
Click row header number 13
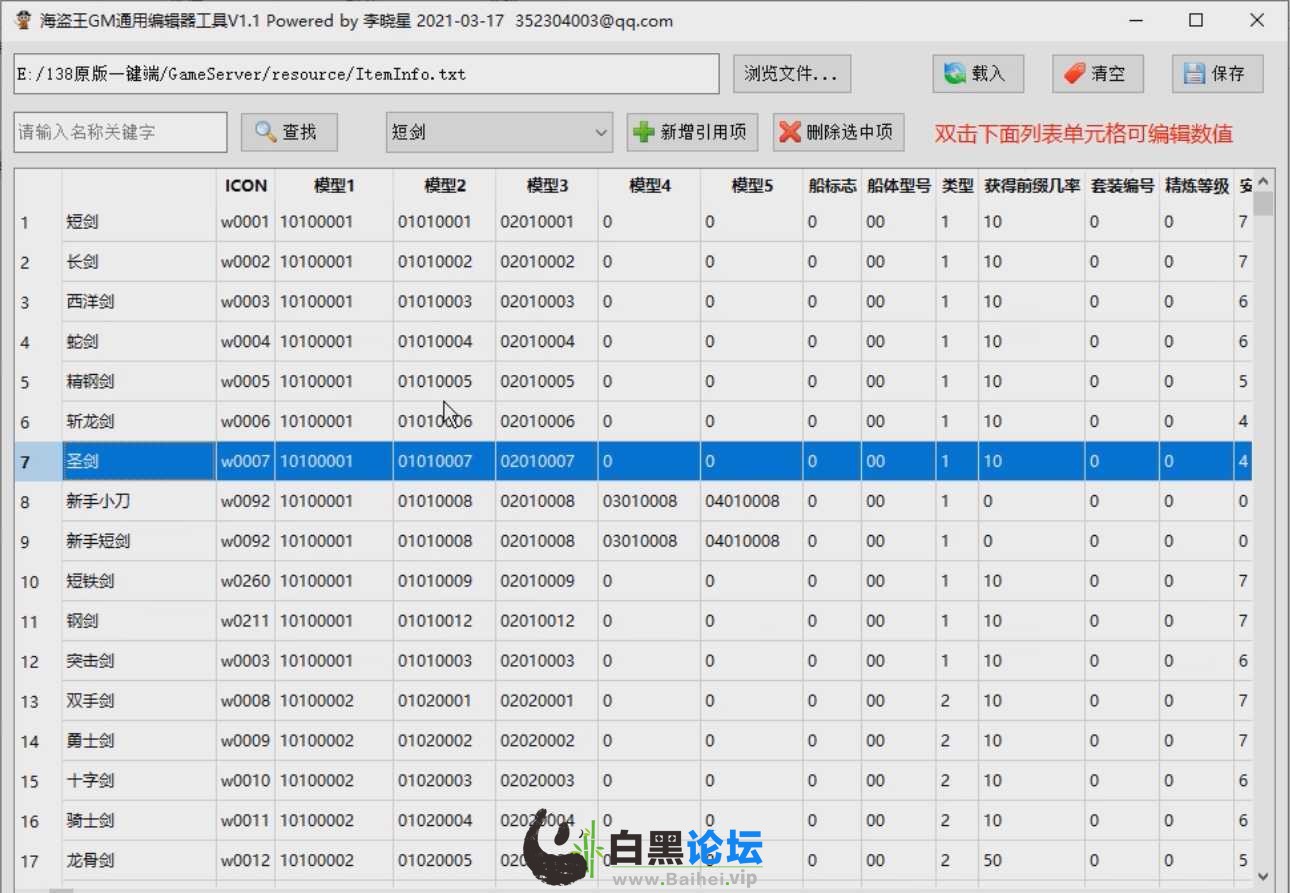point(38,701)
